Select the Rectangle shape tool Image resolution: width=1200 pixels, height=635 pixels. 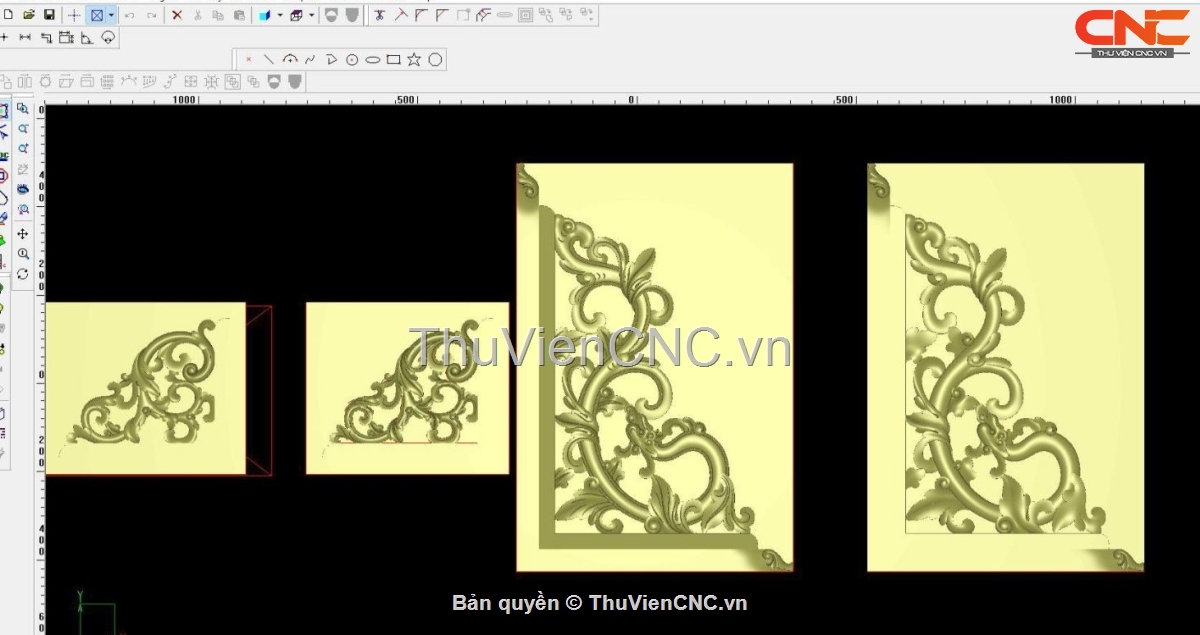pyautogui.click(x=393, y=60)
